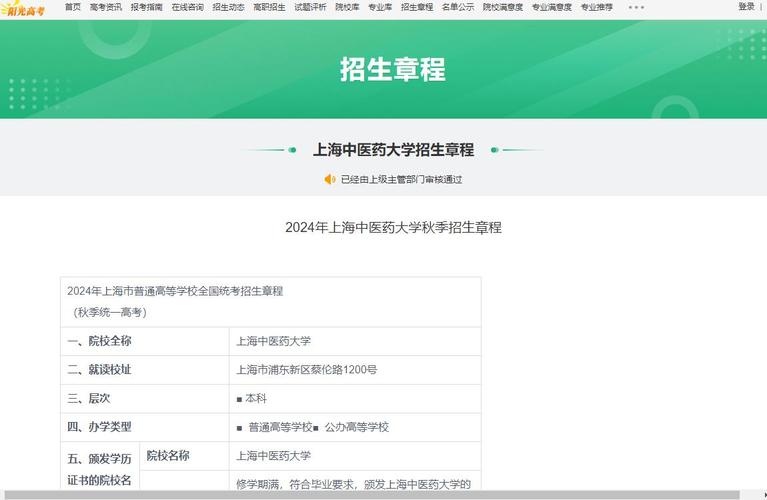Click the 登录 login link

[x=746, y=6]
